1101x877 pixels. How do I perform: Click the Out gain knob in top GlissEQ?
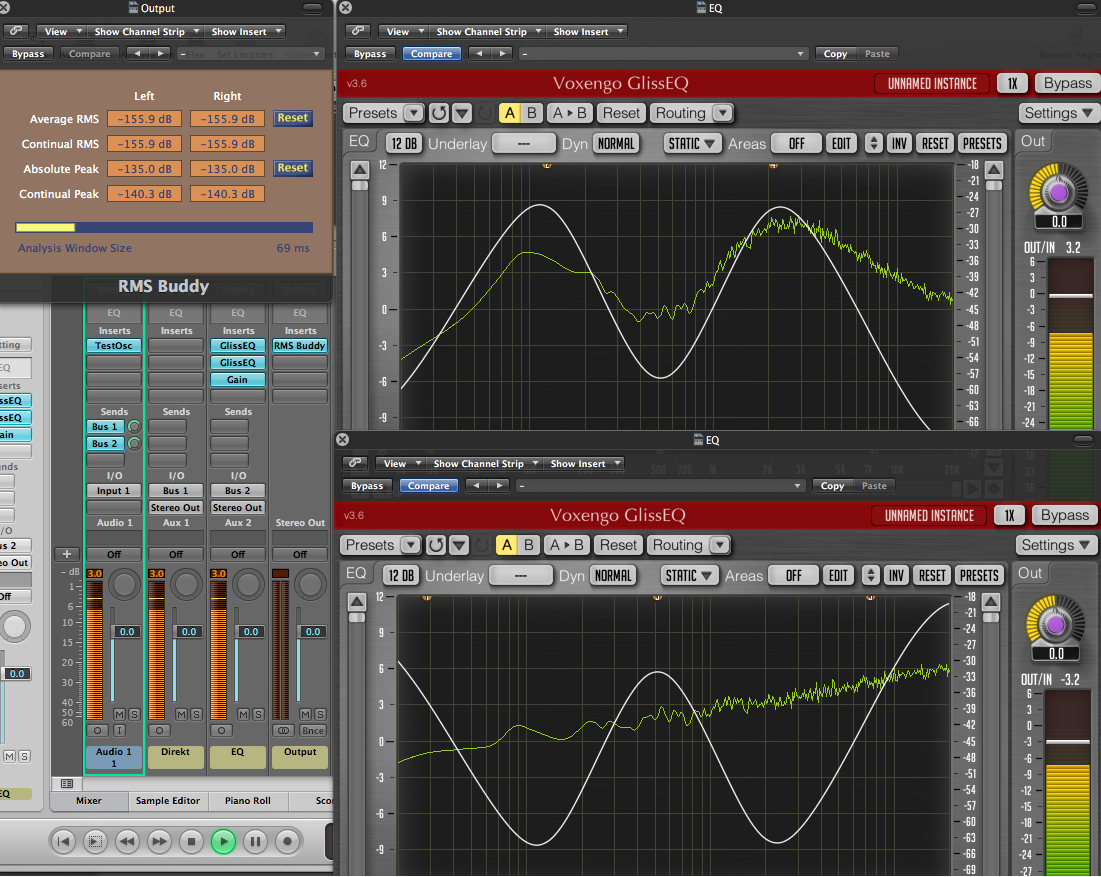[1058, 192]
